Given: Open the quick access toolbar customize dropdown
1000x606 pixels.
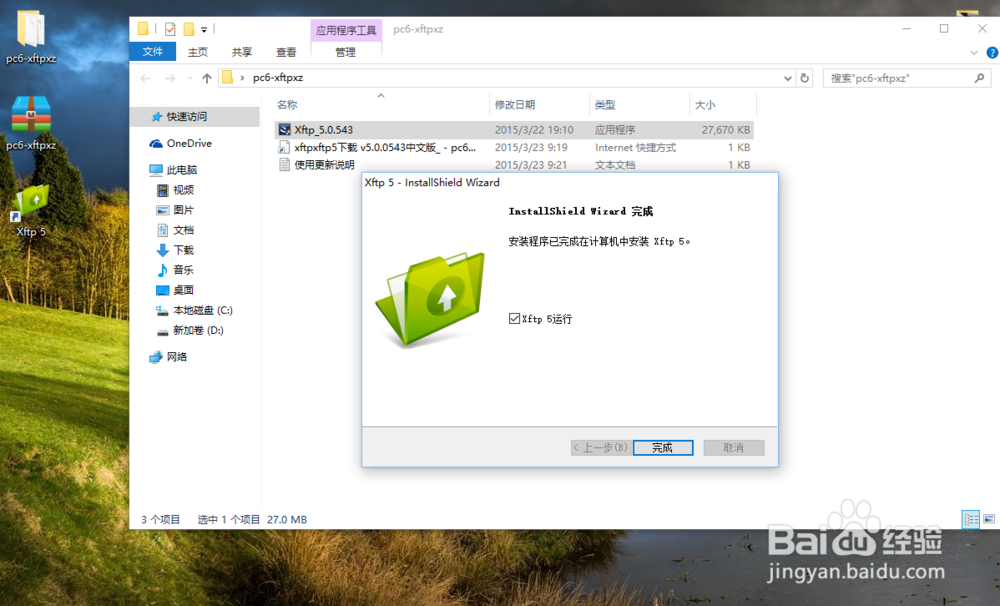Looking at the screenshot, I should pos(204,29).
